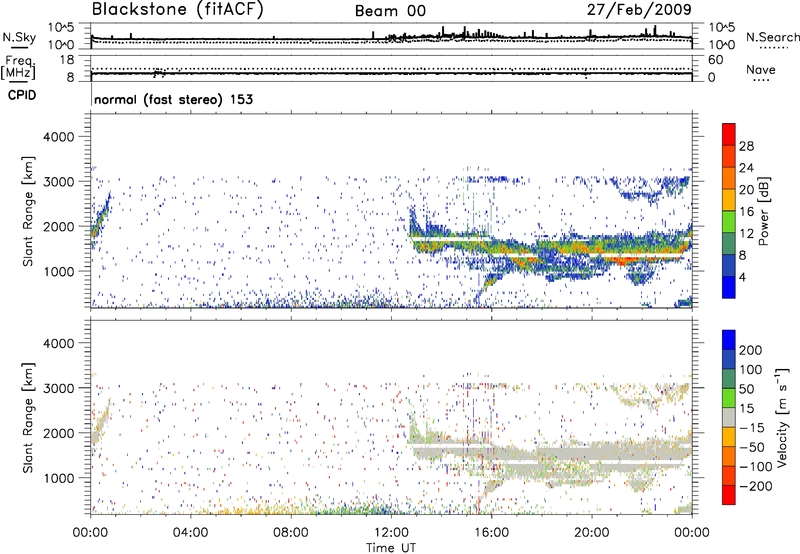Click the "Beam 00" header label
Viewport: 800px width, 554px height.
(390, 11)
